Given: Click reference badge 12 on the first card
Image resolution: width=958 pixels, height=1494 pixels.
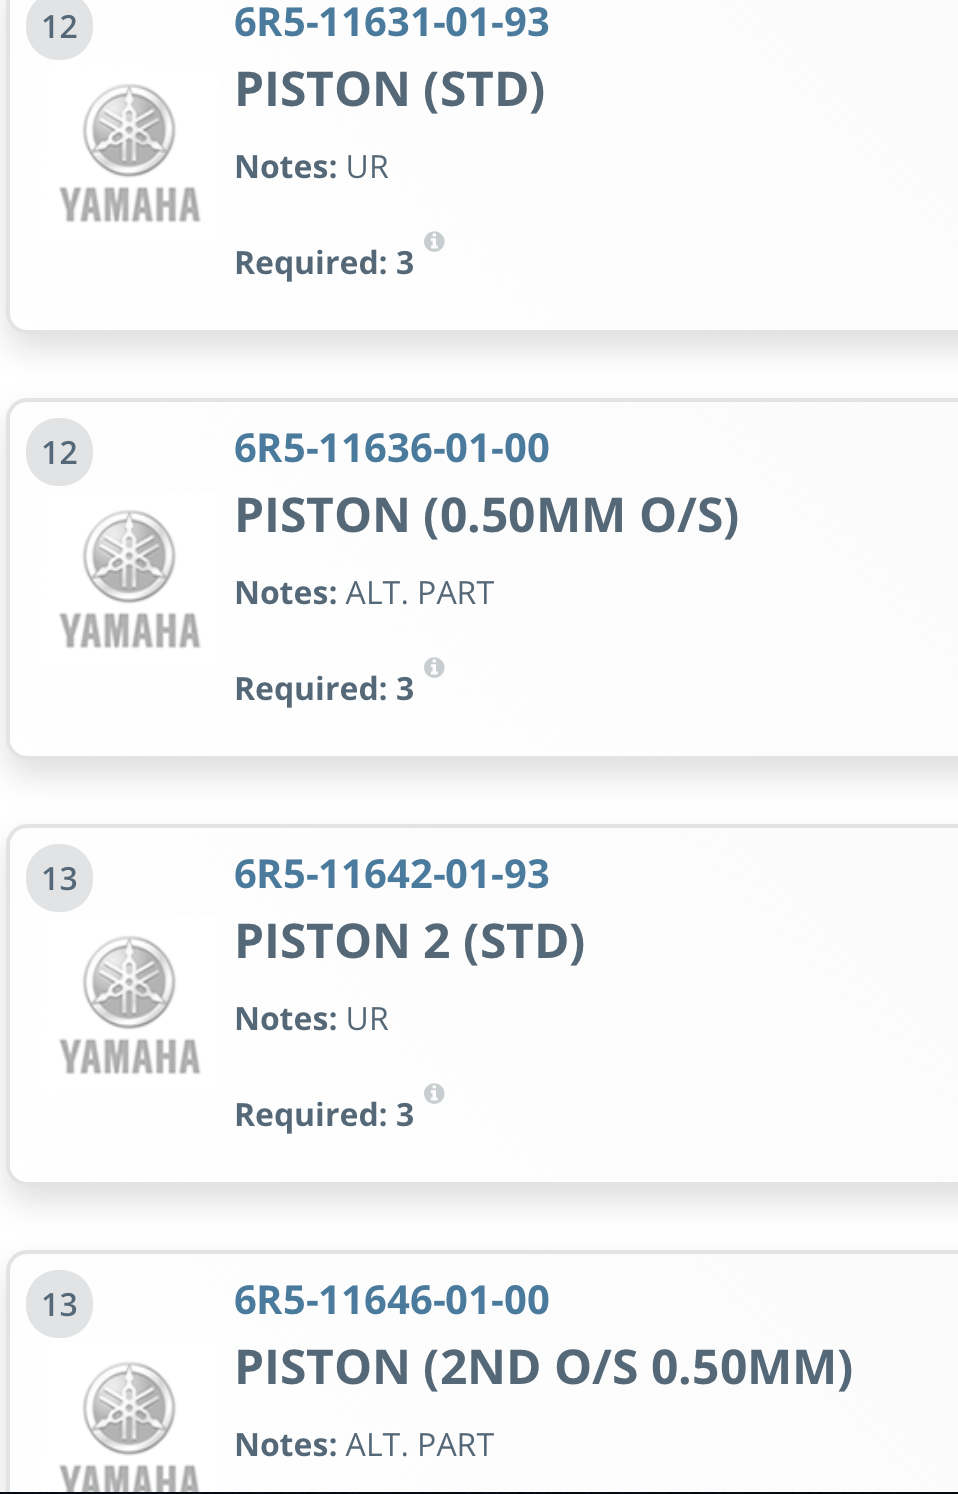Looking at the screenshot, I should click(59, 28).
